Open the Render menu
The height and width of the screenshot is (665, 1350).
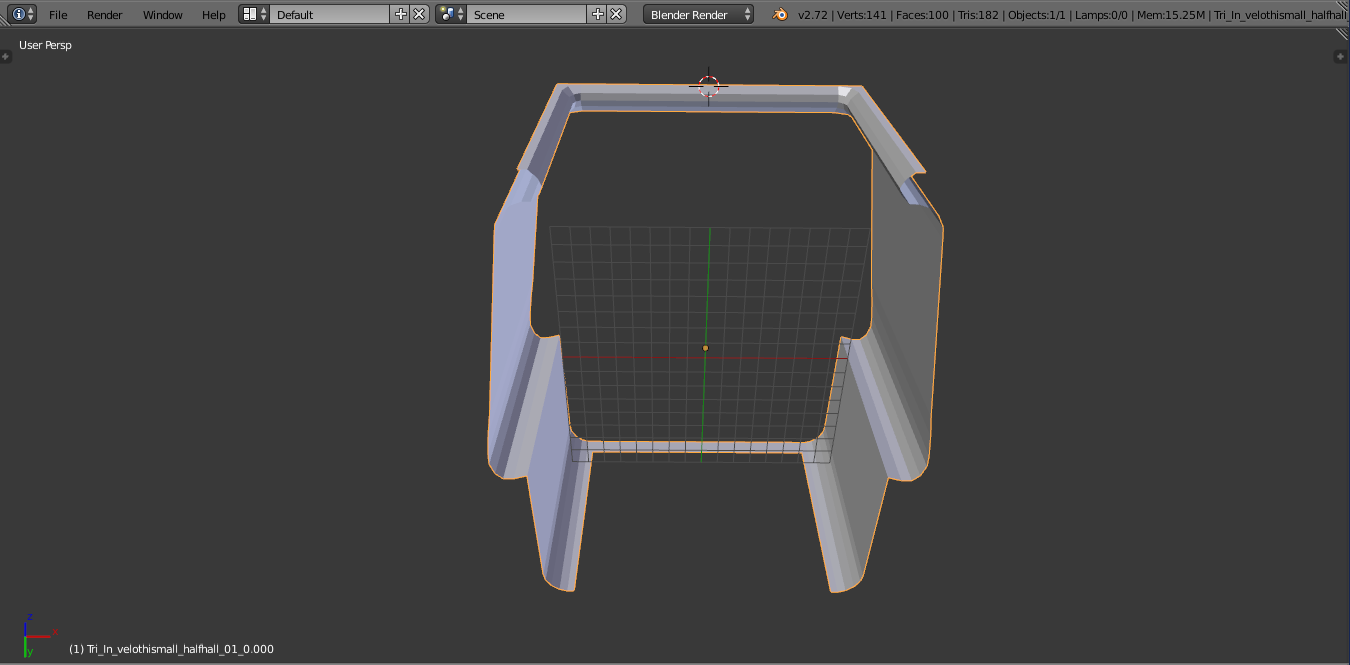[x=105, y=15]
